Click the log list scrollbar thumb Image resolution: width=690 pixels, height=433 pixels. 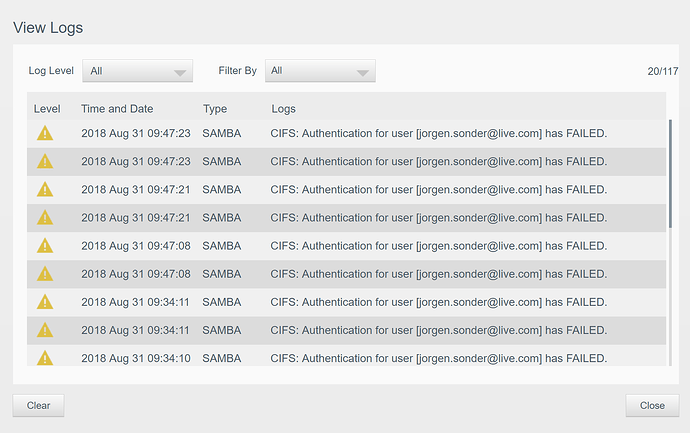pos(670,174)
